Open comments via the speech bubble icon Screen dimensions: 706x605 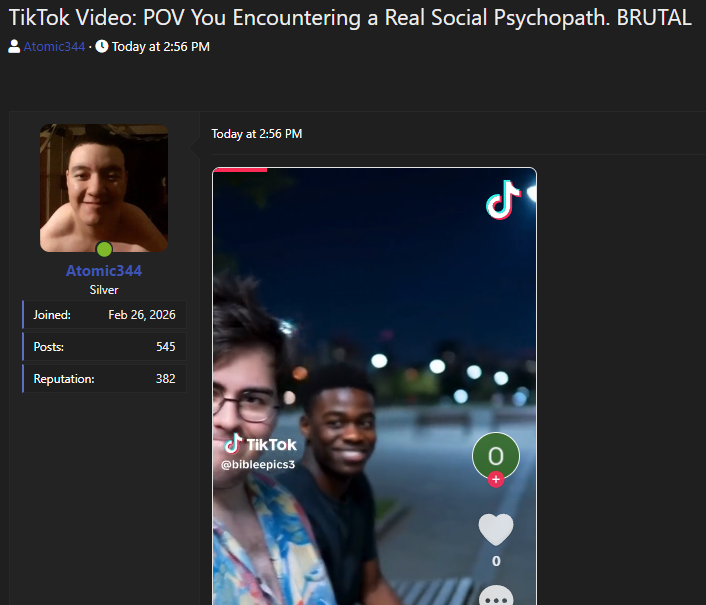[496, 597]
